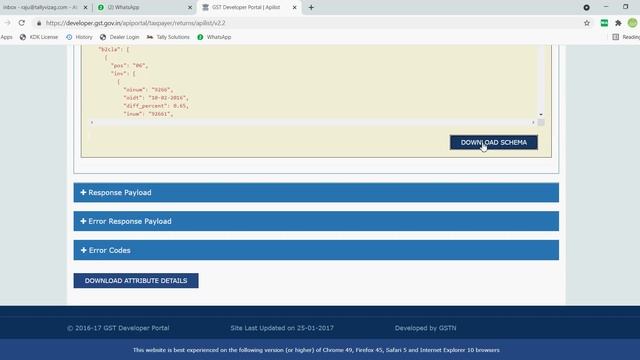This screenshot has height=360, width=640.
Task: Open the Dealer Login bookmark
Action: pyautogui.click(x=120, y=37)
